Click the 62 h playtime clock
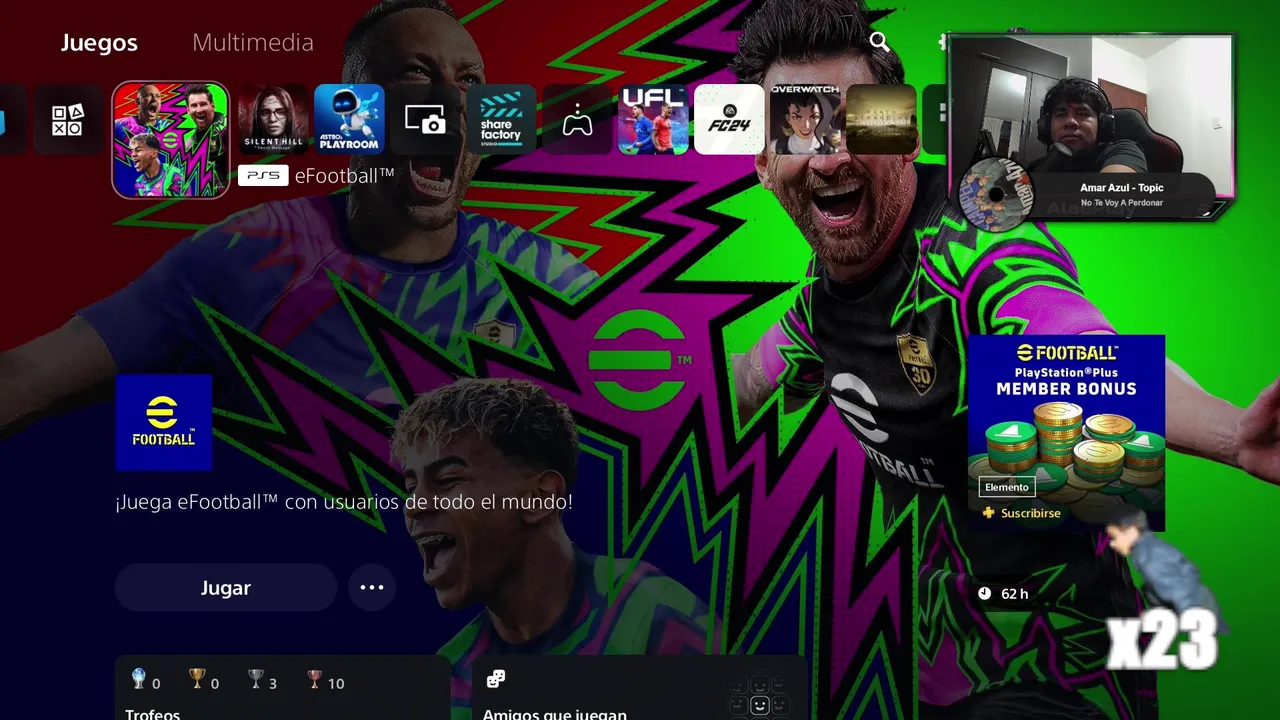Image resolution: width=1280 pixels, height=720 pixels. [1003, 594]
